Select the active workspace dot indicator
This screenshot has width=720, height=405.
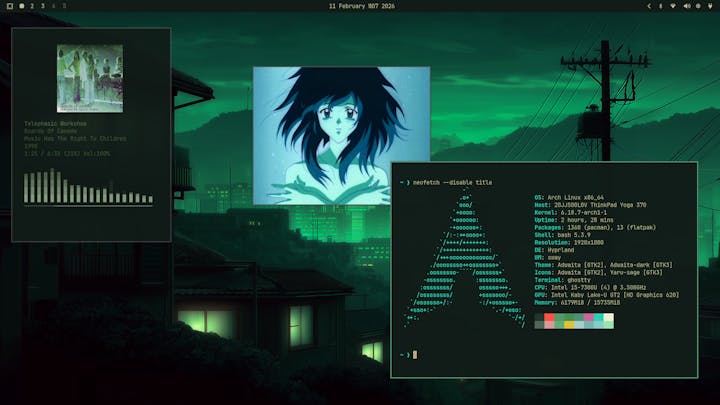point(21,6)
